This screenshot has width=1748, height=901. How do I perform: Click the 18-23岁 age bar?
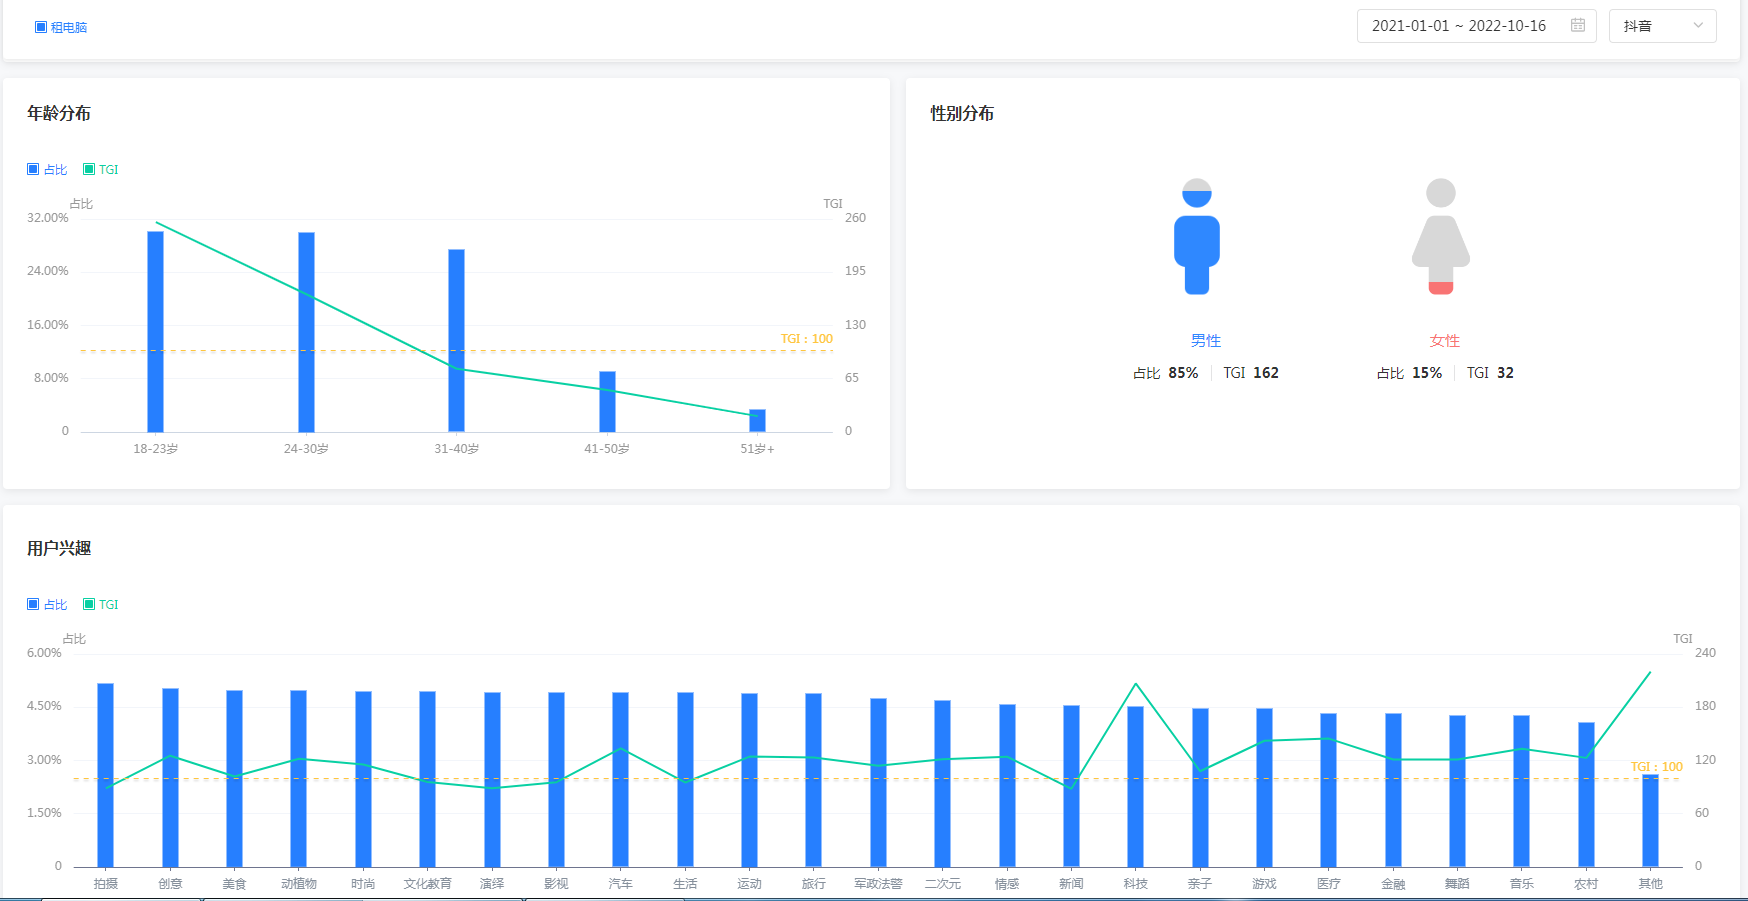156,332
